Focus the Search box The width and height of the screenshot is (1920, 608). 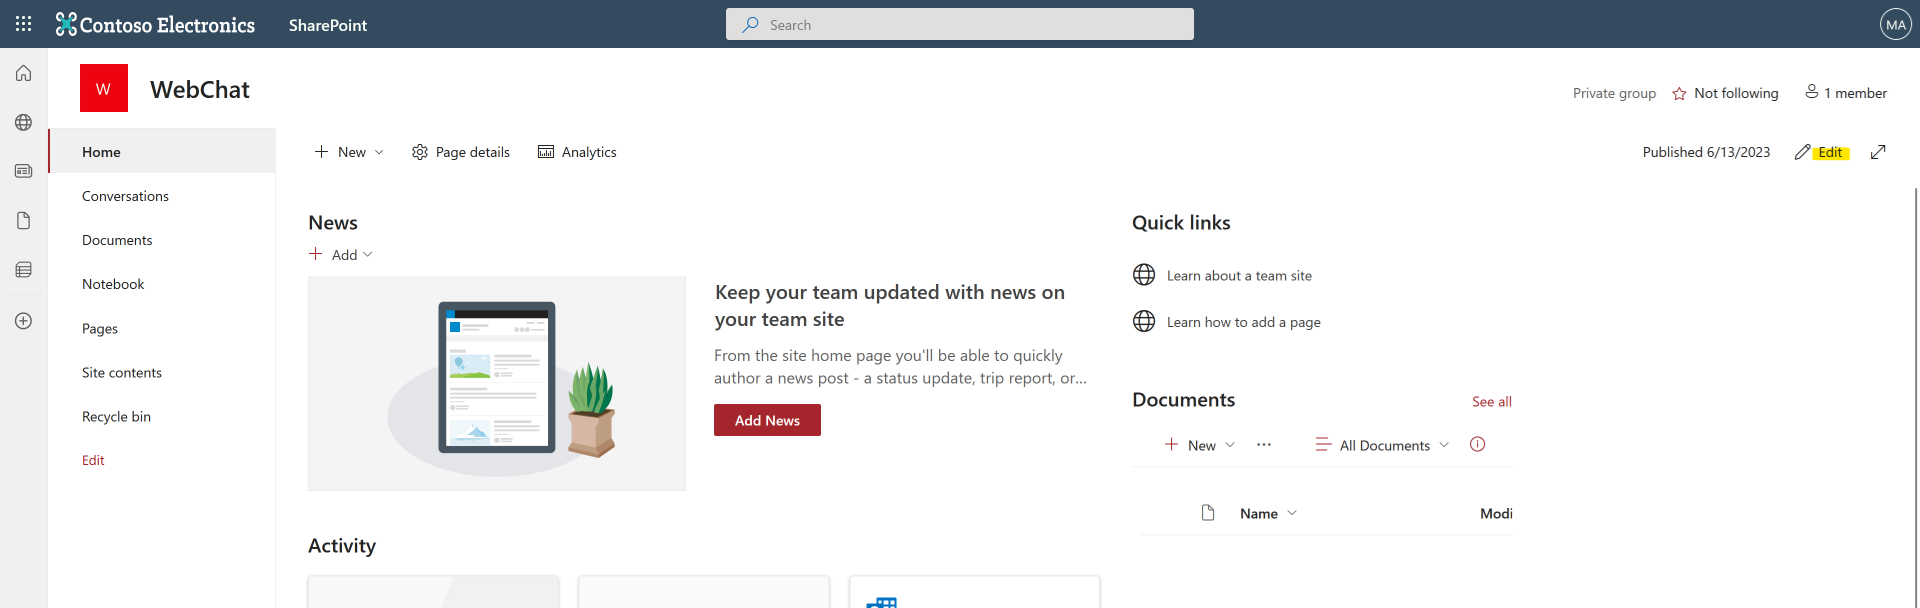click(960, 24)
